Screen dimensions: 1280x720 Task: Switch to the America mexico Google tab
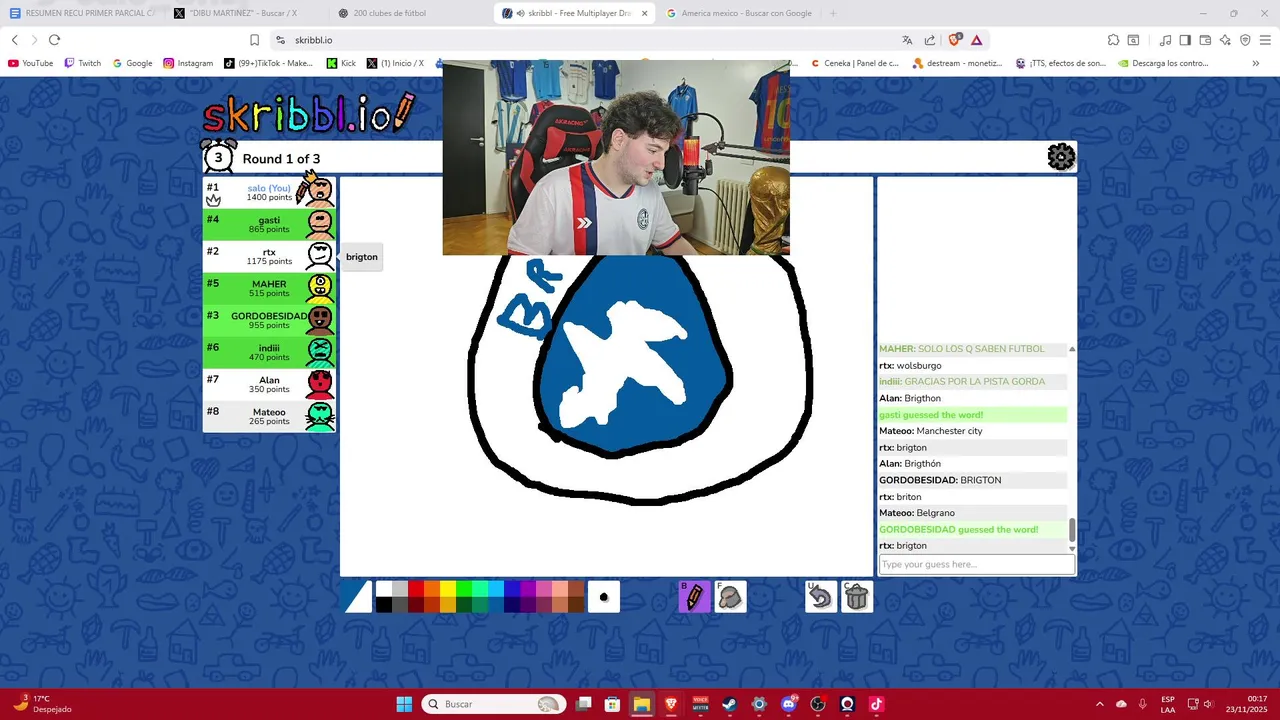click(738, 13)
